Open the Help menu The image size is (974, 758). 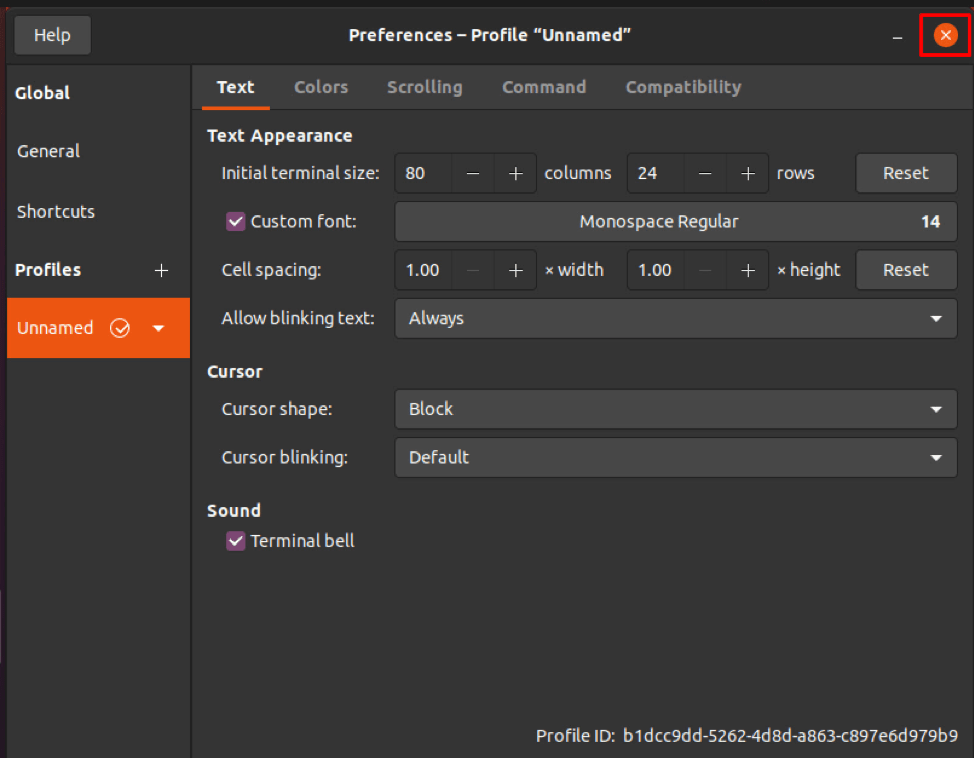(x=52, y=35)
